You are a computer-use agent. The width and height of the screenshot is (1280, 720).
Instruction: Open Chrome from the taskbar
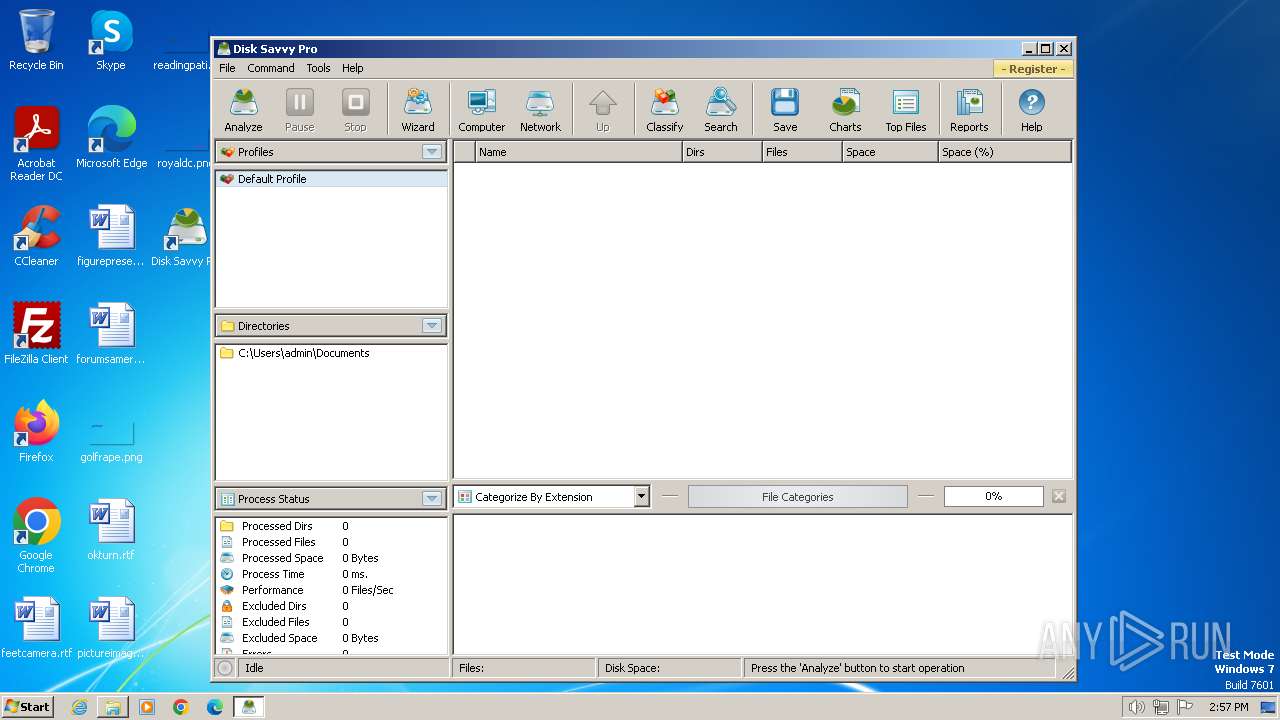pos(181,707)
